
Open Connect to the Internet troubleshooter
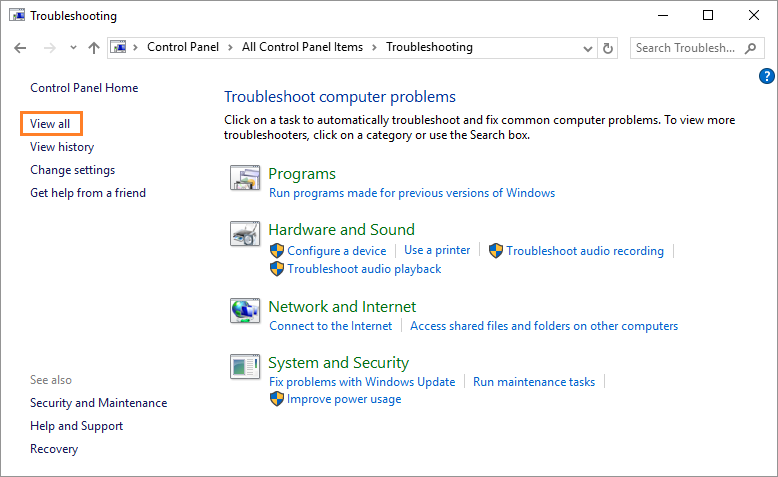(330, 326)
